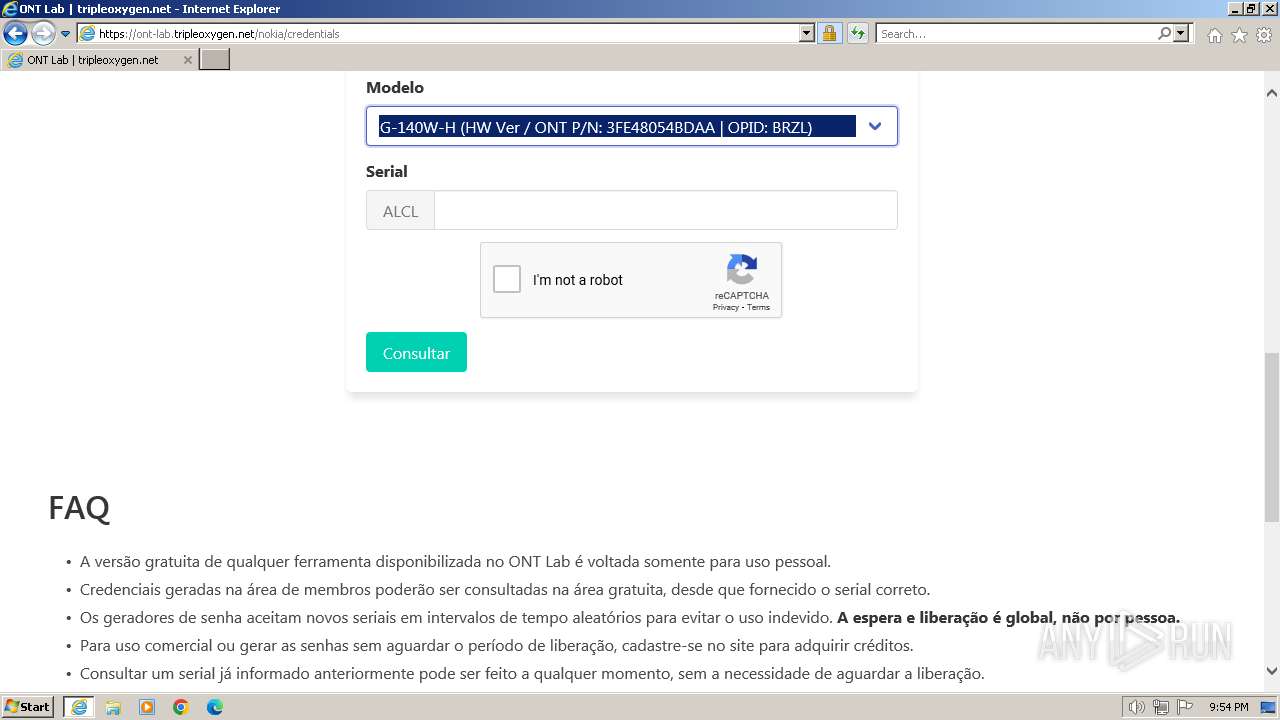Click the Modelo dropdown chevron
Image resolution: width=1280 pixels, height=720 pixels.
[x=875, y=126]
